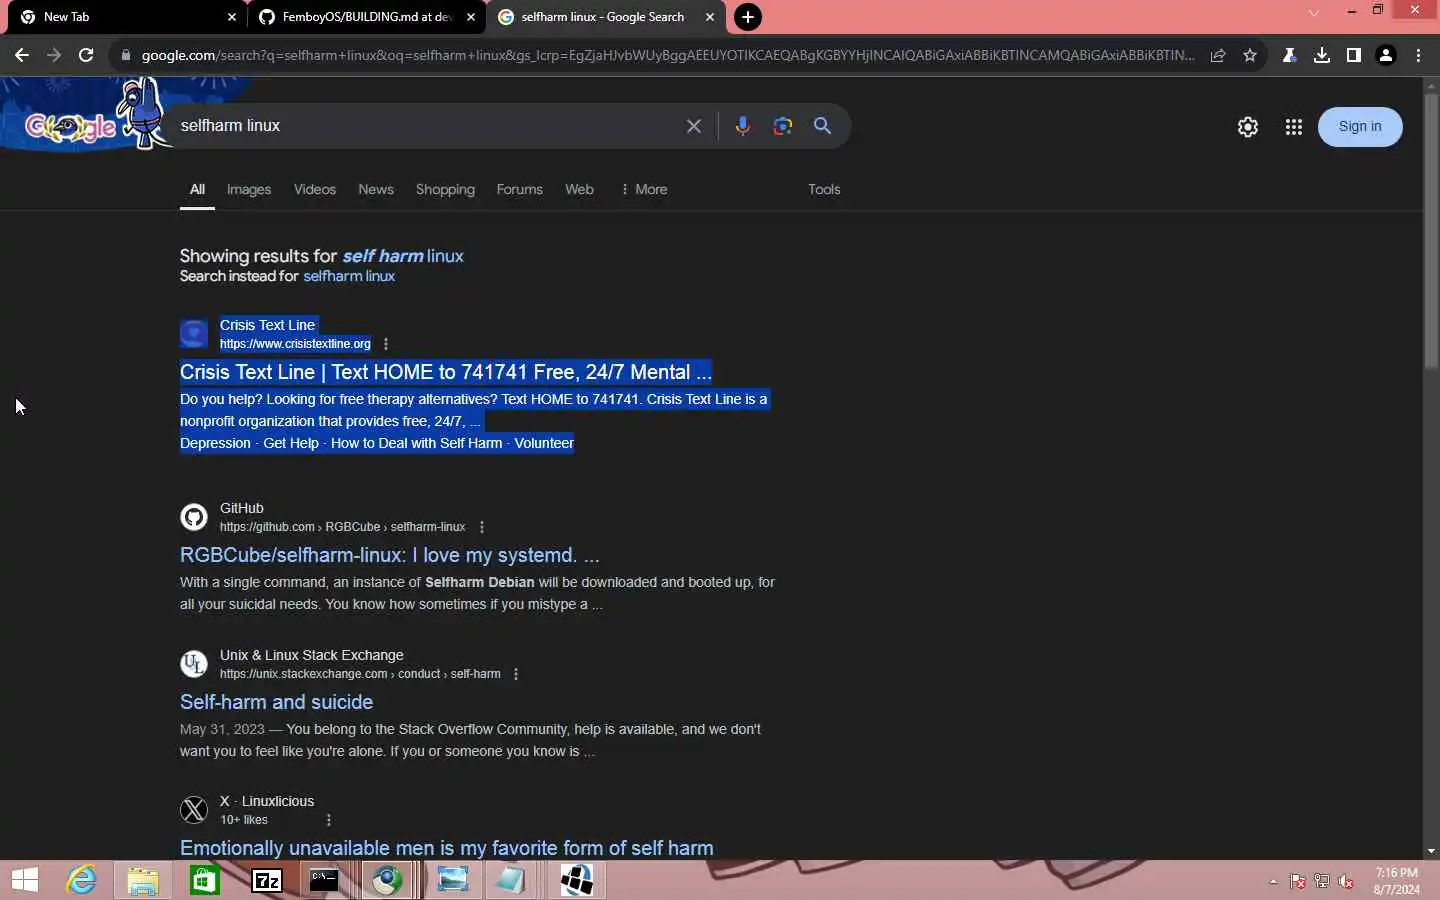Open How to Deal with Self Harm
The image size is (1440, 900).
click(416, 443)
